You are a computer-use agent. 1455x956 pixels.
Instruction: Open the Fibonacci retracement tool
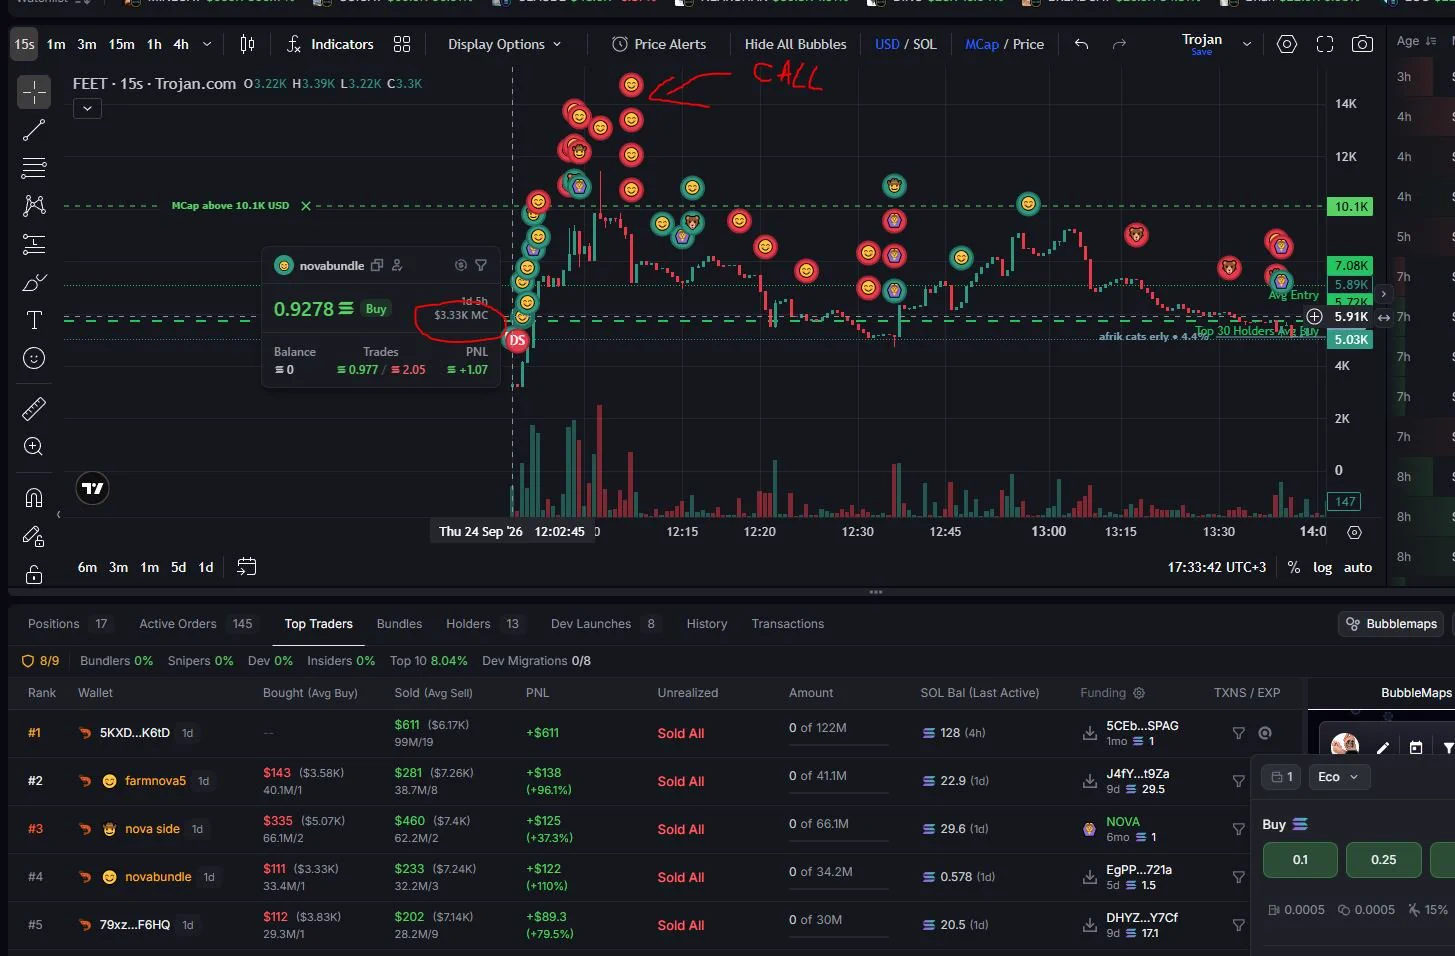pos(34,168)
